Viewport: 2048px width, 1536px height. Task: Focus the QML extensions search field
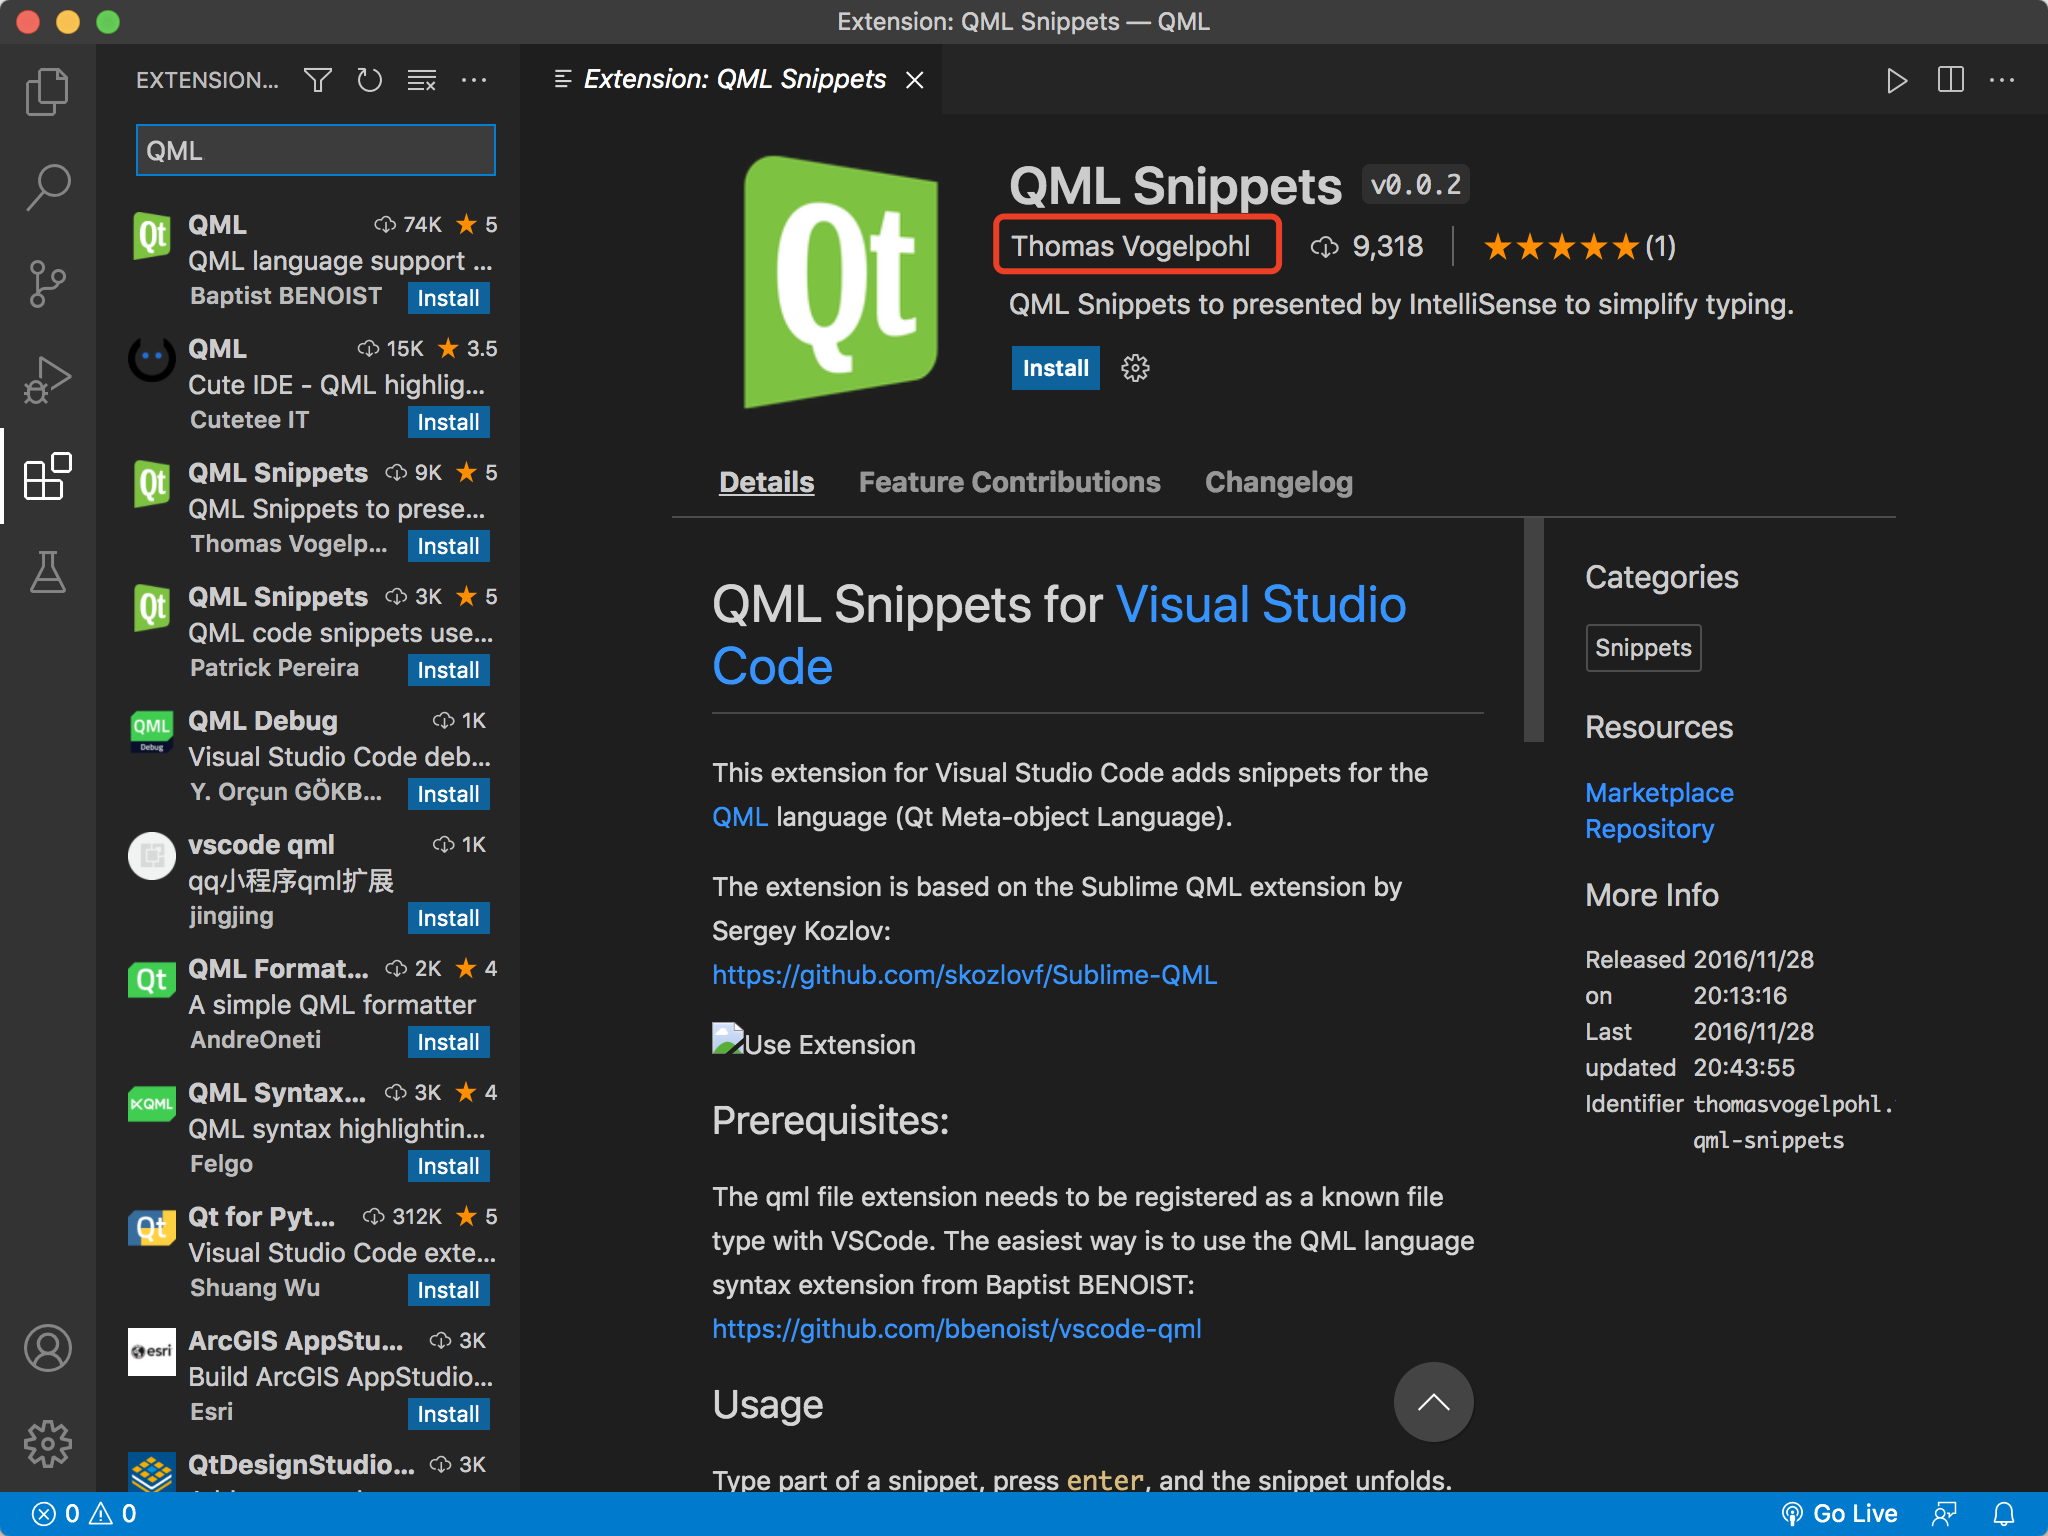[x=315, y=150]
